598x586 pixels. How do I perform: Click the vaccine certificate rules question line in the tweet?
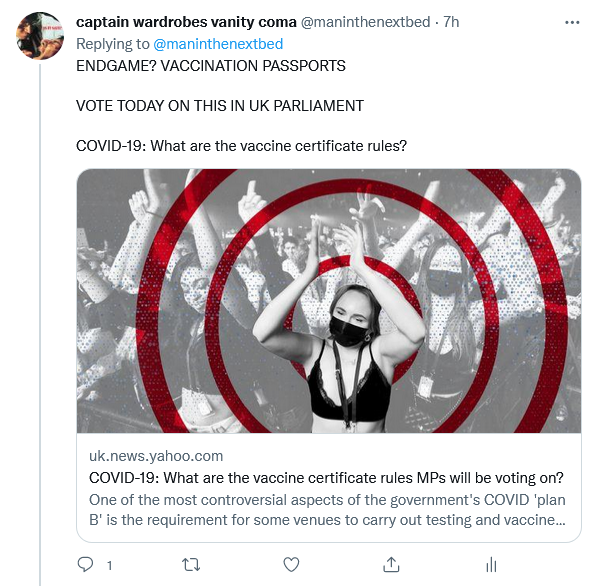pyautogui.click(x=241, y=146)
